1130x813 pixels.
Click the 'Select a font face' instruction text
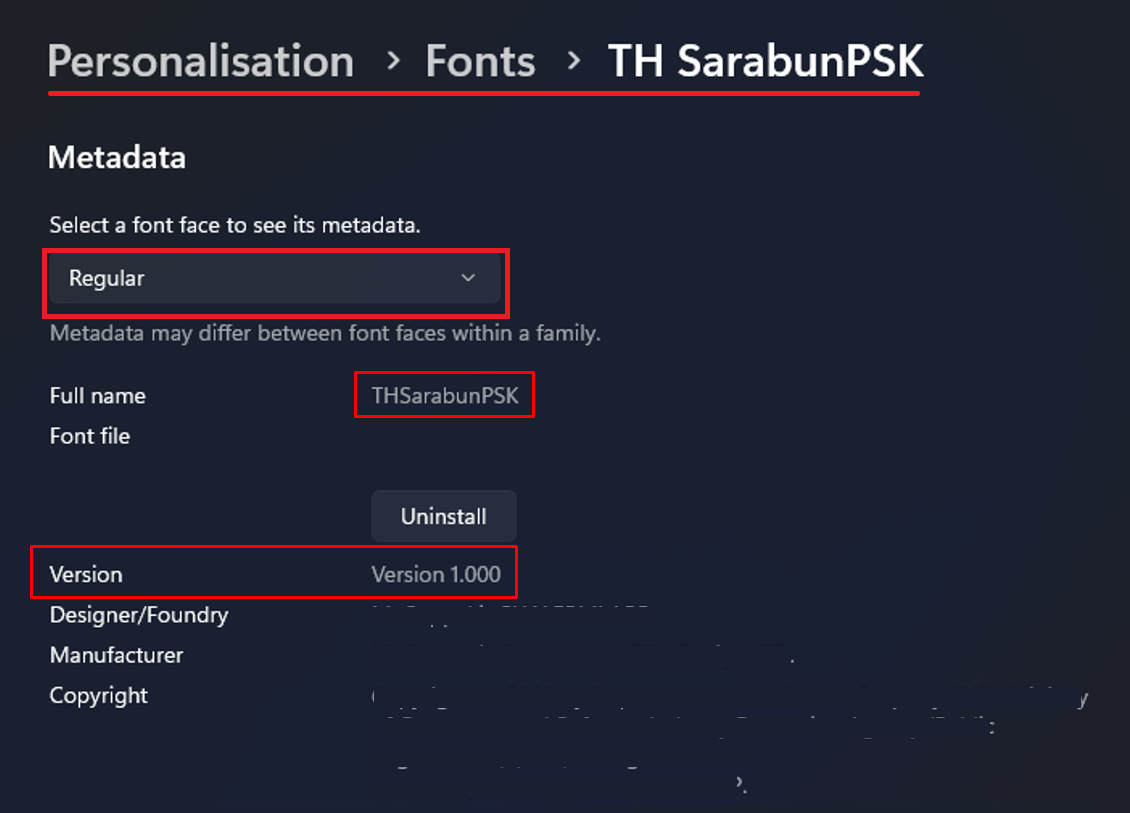tap(234, 226)
